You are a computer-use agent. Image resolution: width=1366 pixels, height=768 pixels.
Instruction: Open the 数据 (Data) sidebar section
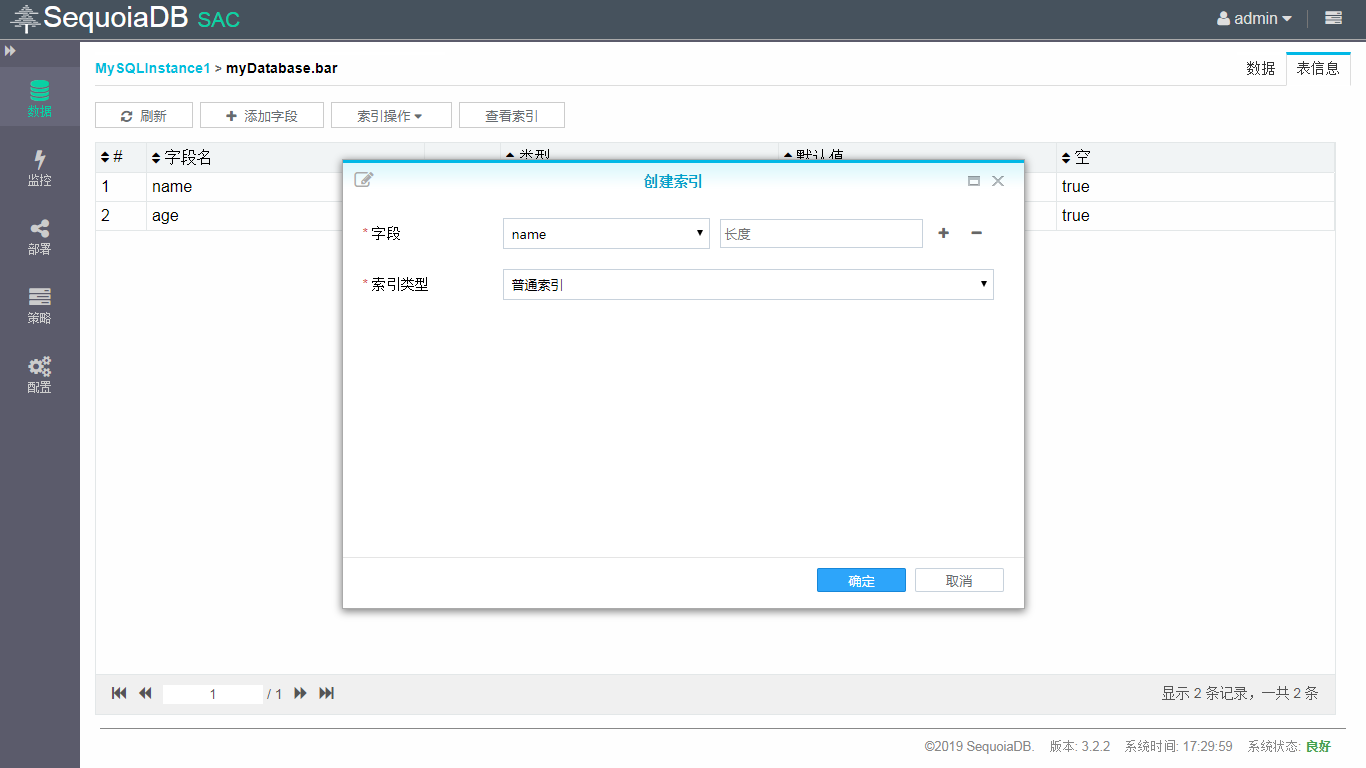coord(39,98)
